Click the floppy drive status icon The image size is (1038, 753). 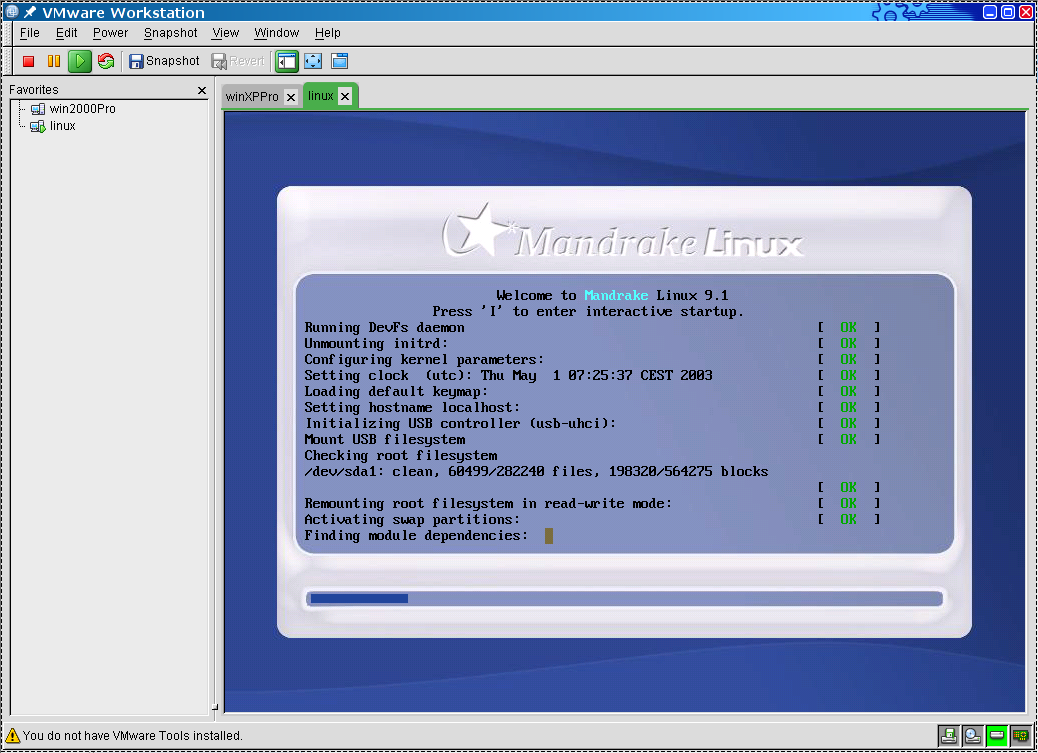pyautogui.click(x=949, y=735)
